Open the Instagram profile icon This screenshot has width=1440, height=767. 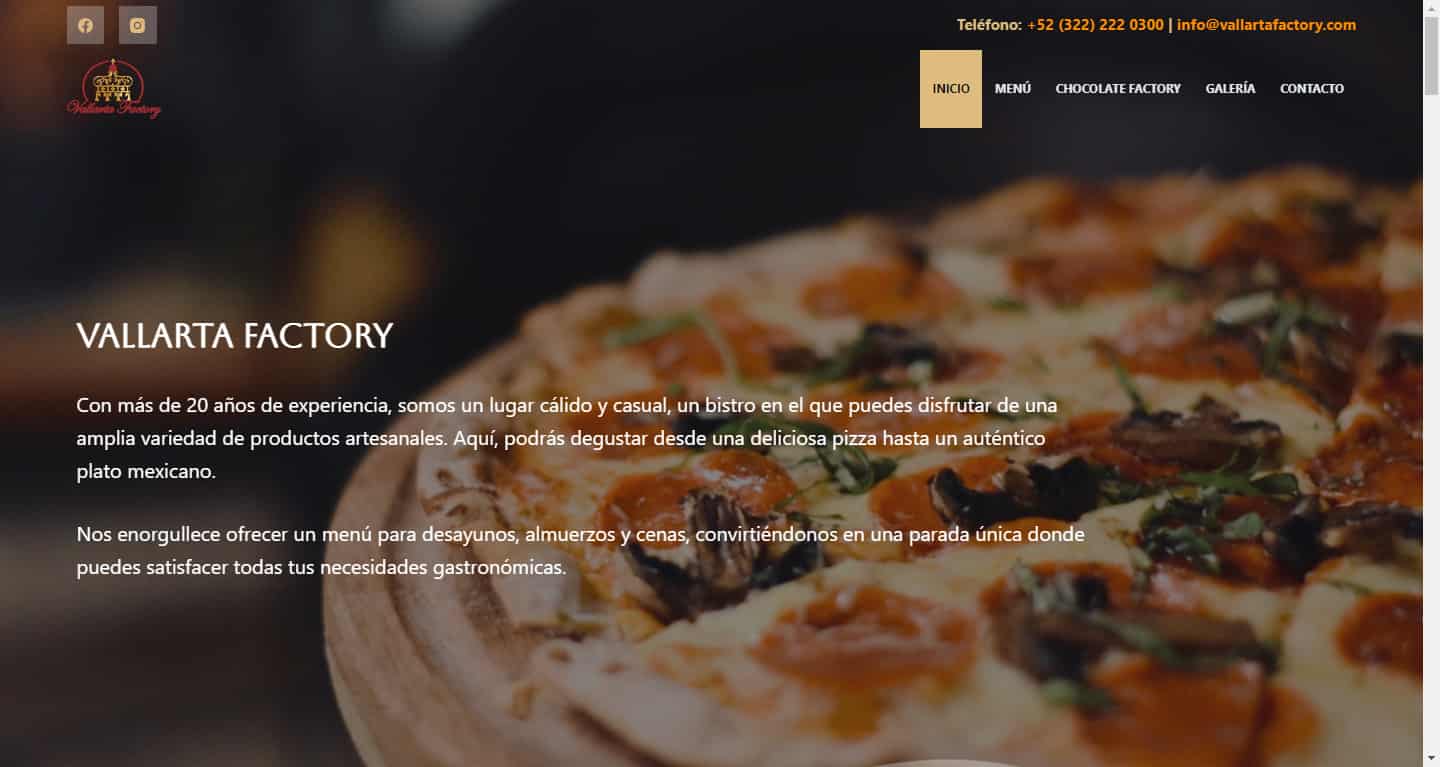click(x=138, y=25)
